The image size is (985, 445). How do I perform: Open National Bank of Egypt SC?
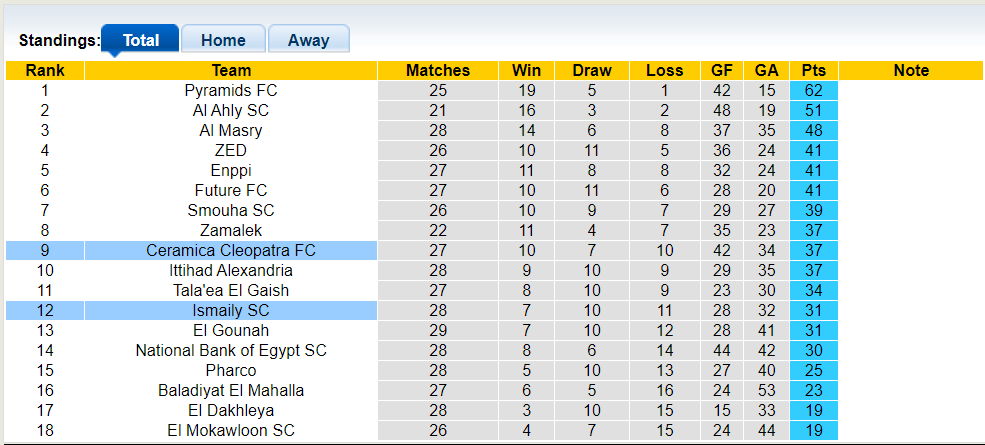231,350
